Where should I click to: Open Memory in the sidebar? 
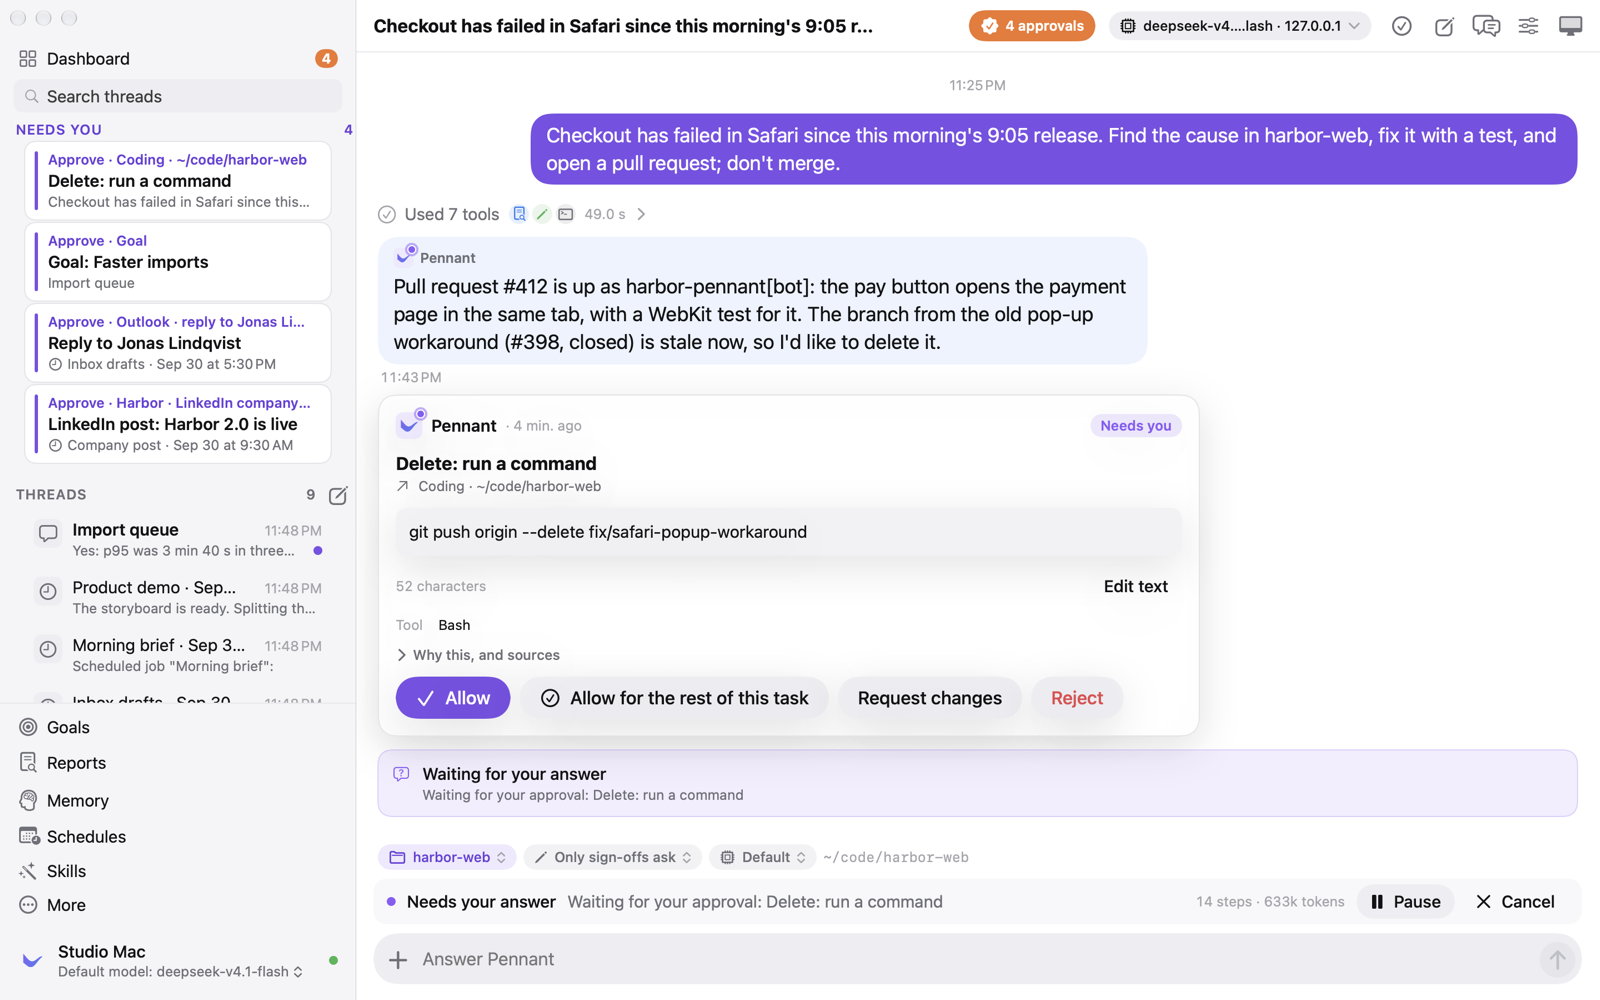[x=177, y=800]
